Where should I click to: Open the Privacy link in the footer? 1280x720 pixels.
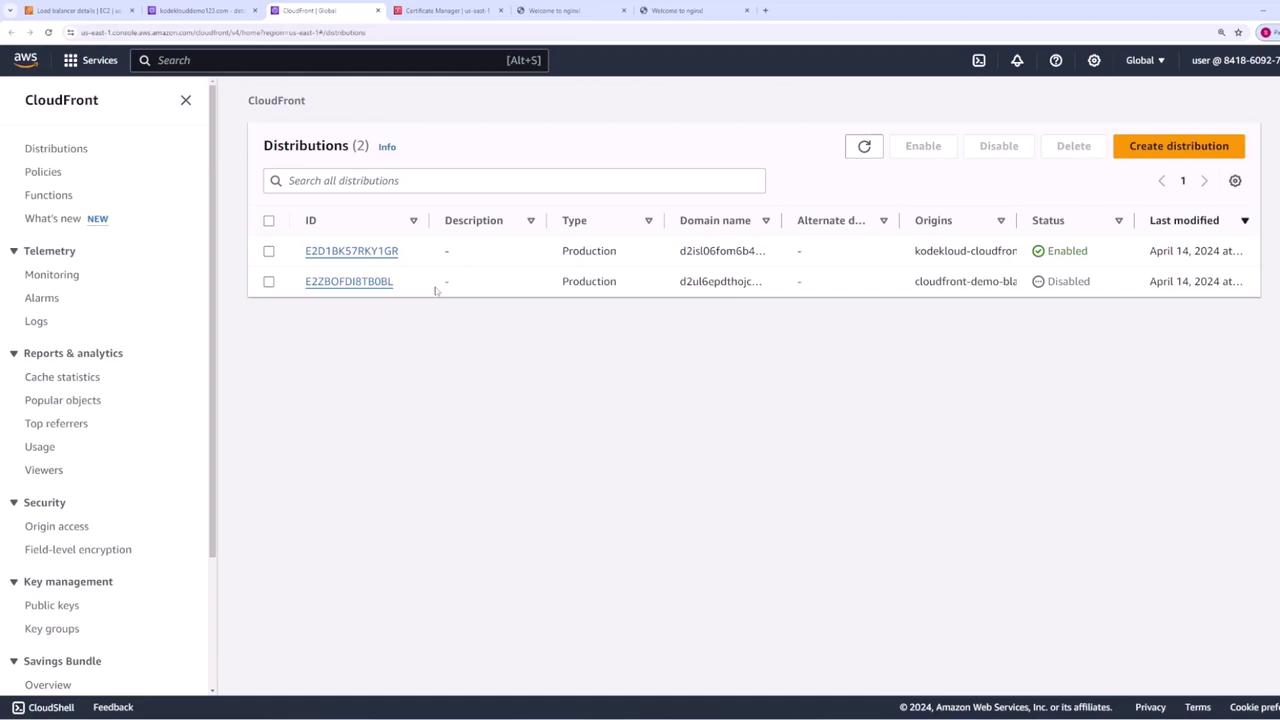tap(1150, 707)
